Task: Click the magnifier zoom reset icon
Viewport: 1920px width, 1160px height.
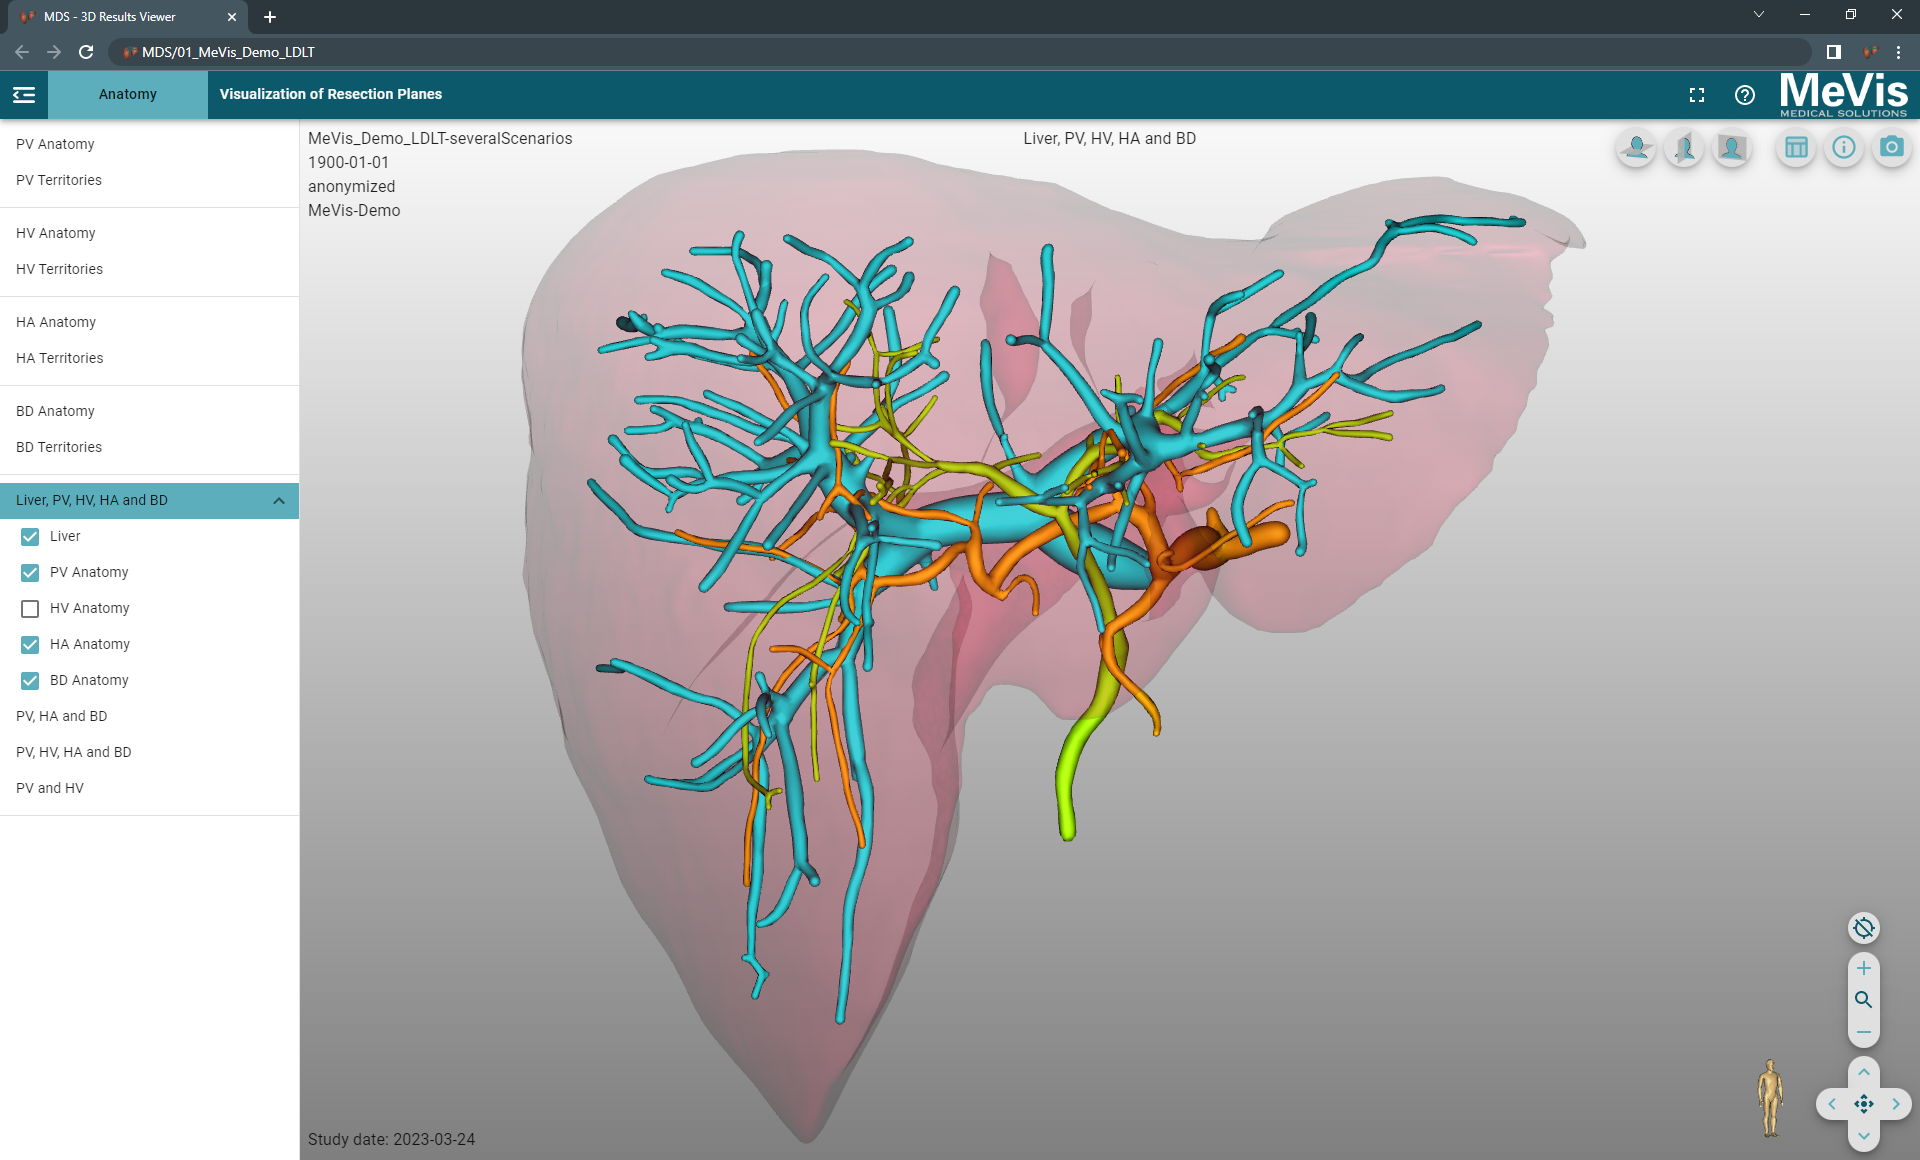Action: pyautogui.click(x=1864, y=1000)
